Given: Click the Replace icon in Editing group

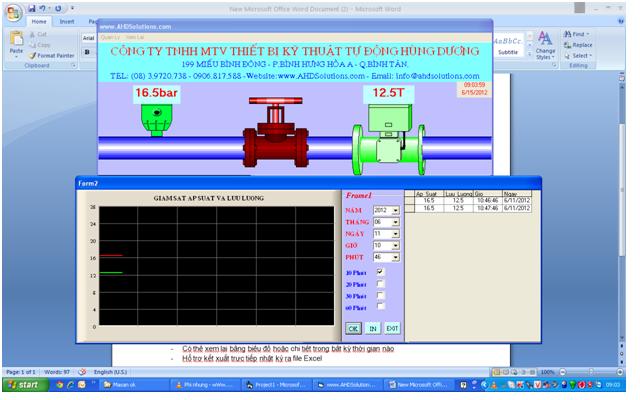Looking at the screenshot, I should coord(579,45).
